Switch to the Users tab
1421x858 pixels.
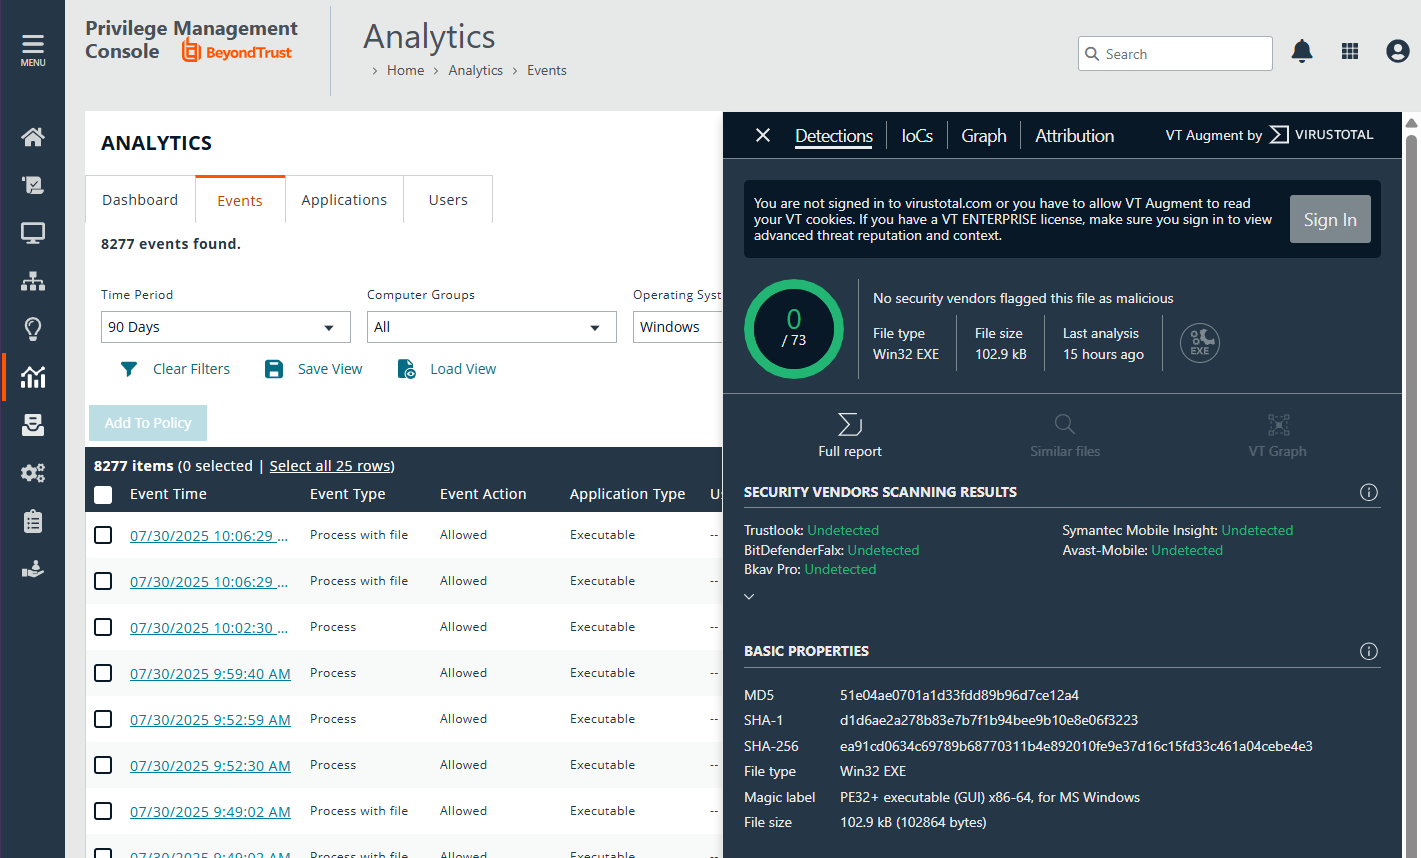click(x=448, y=200)
